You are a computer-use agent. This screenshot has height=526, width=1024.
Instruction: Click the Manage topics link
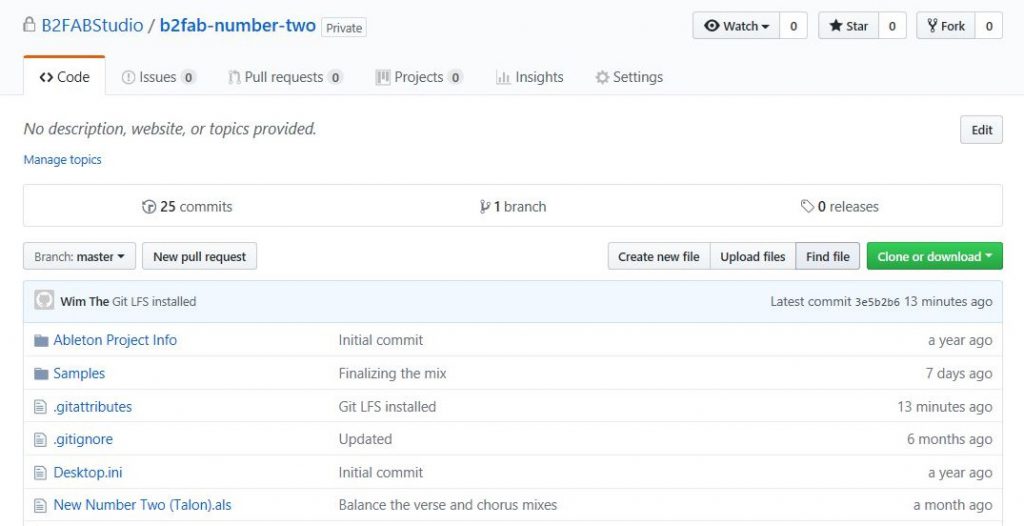click(63, 159)
